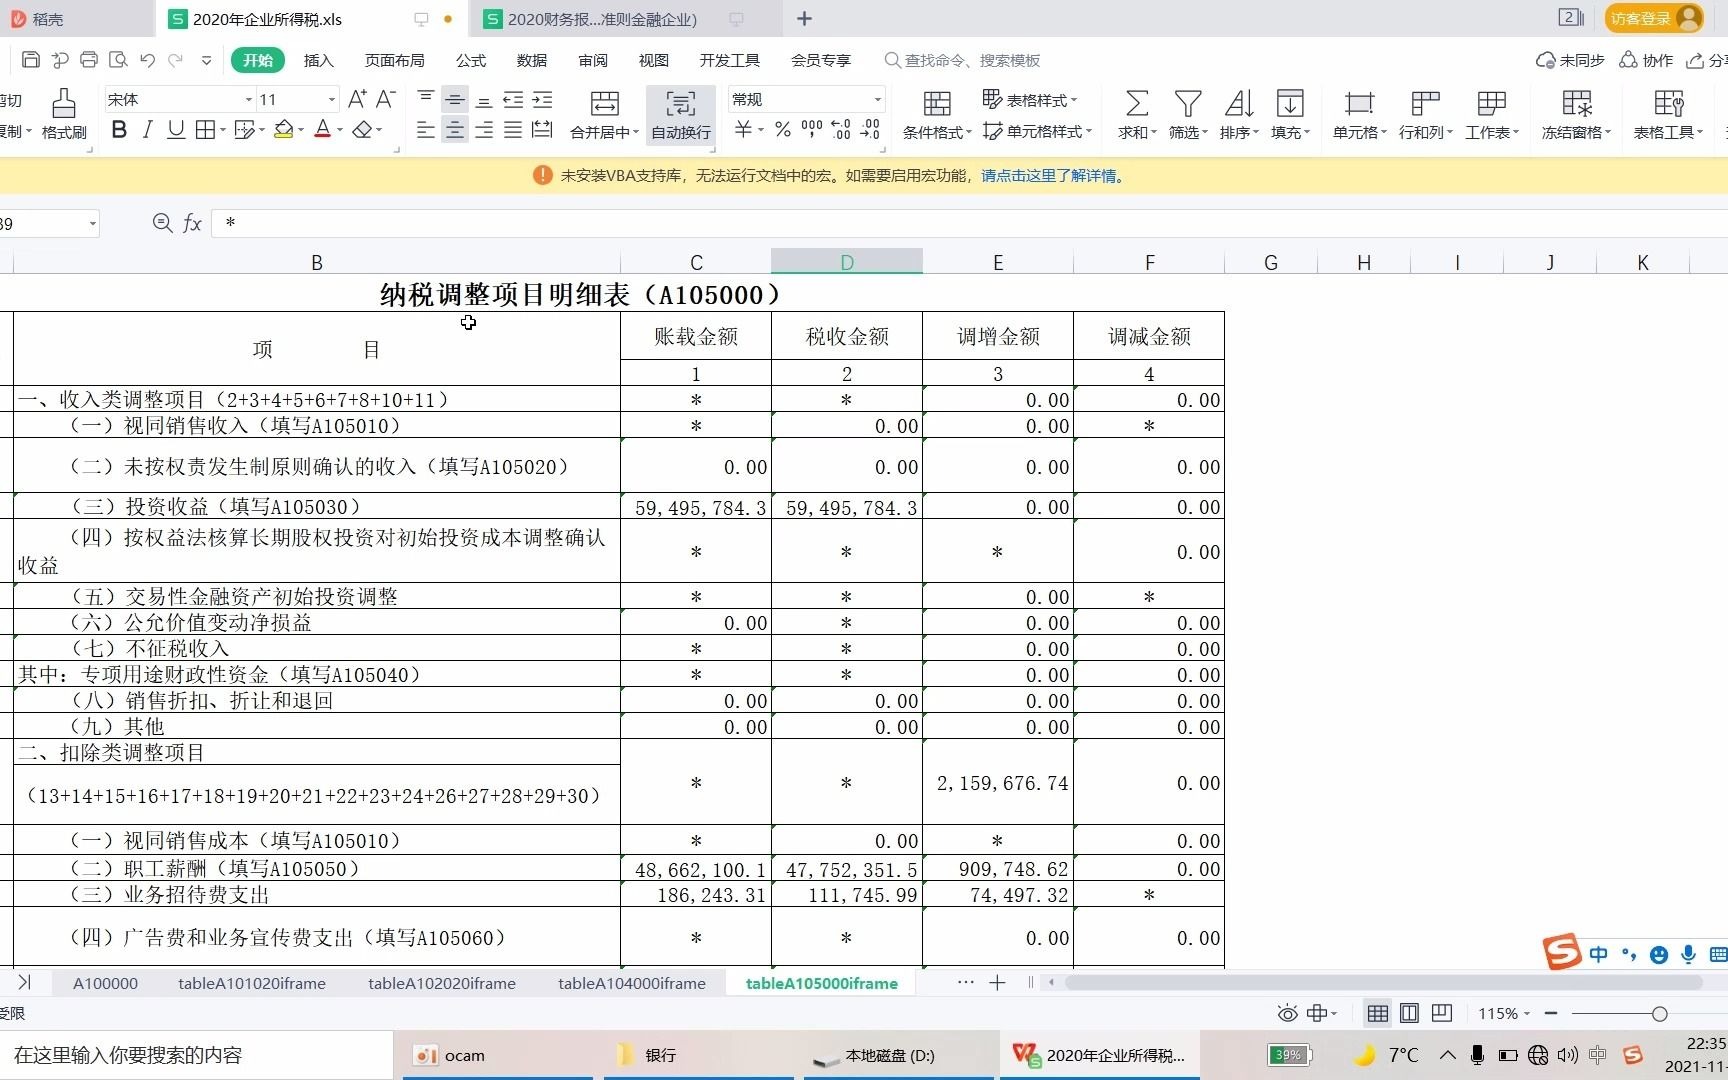Switch to sheet tableA104000iframe
1728x1080 pixels.
coord(632,983)
